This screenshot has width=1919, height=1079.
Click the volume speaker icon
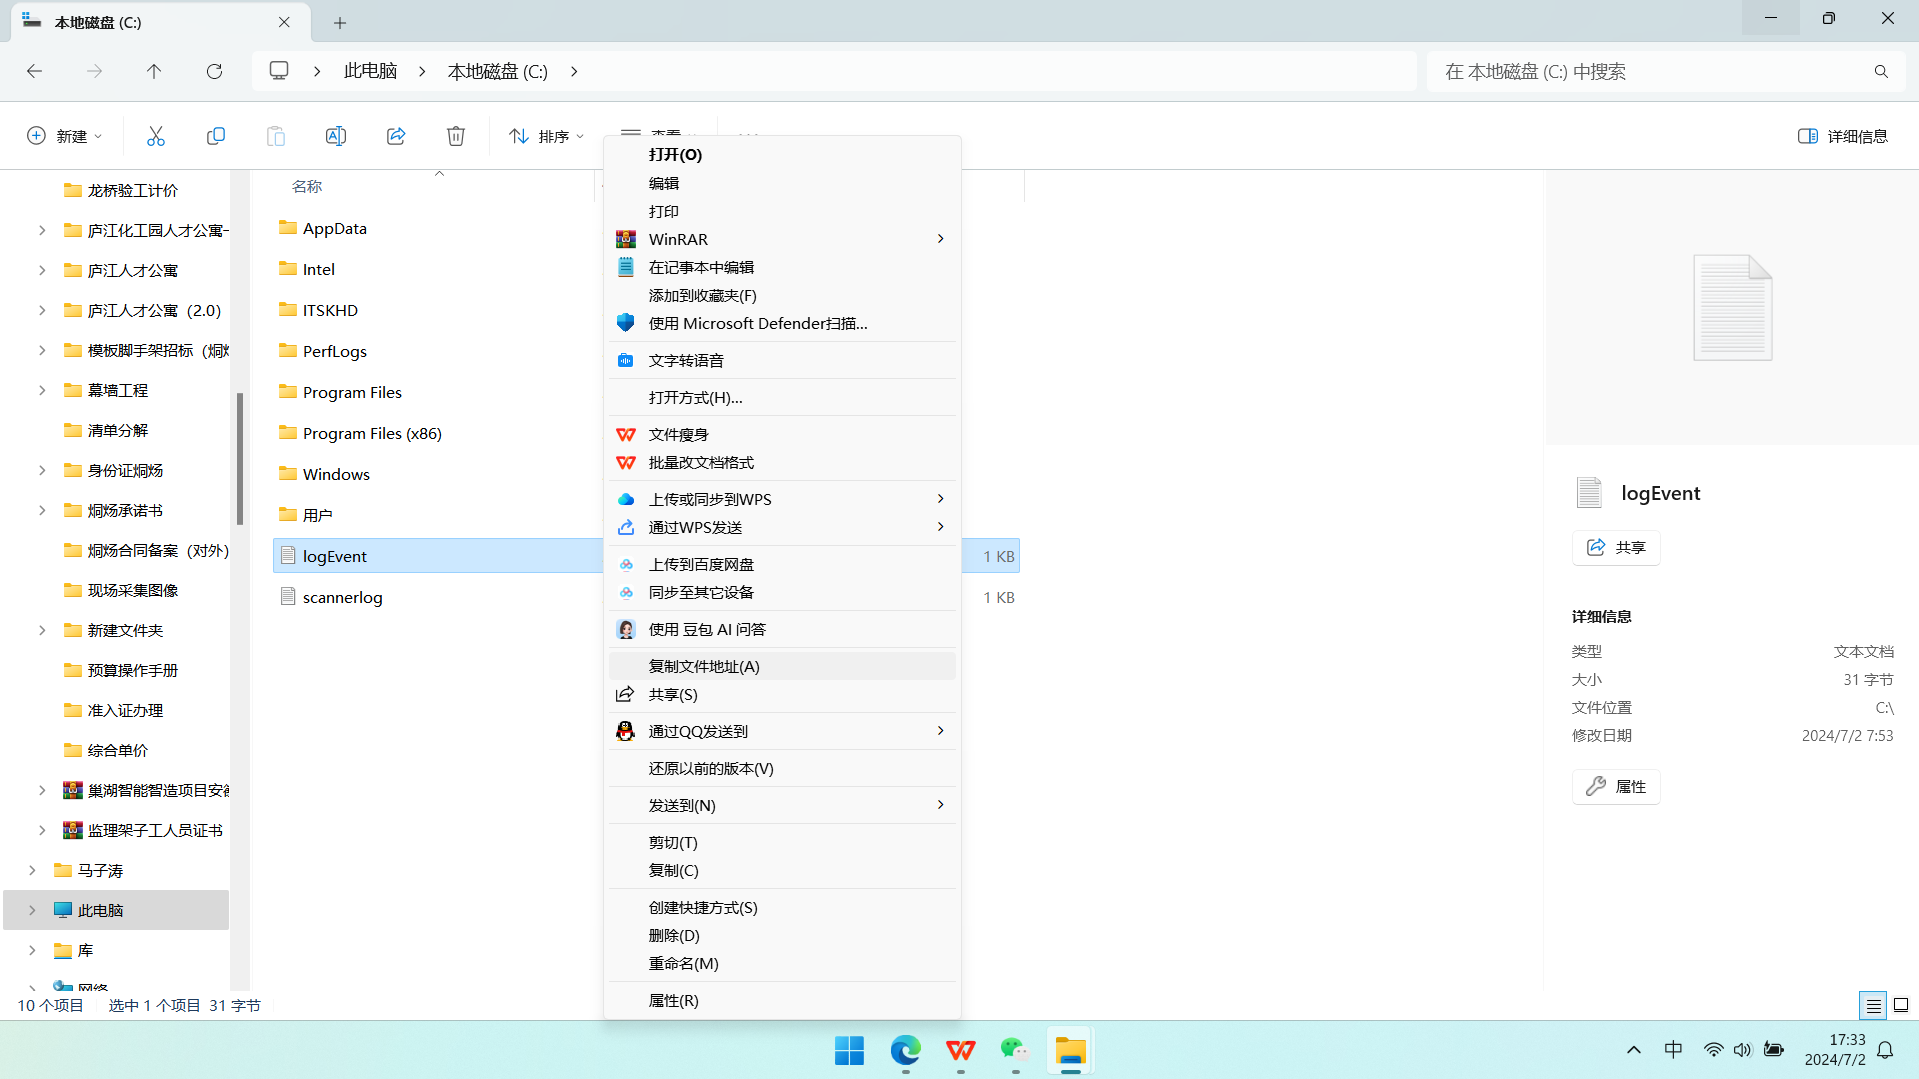tap(1743, 1050)
